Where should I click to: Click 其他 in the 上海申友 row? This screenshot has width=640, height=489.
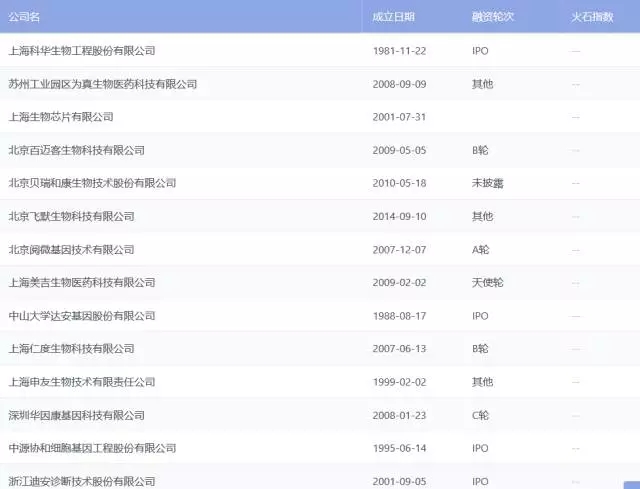point(482,382)
